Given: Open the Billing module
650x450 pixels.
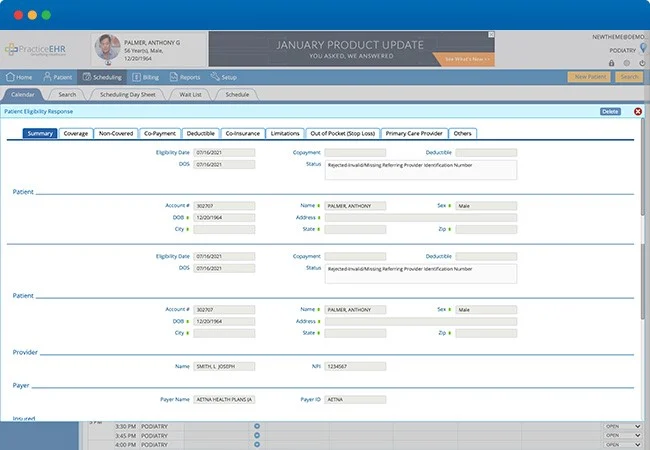Looking at the screenshot, I should coord(148,76).
